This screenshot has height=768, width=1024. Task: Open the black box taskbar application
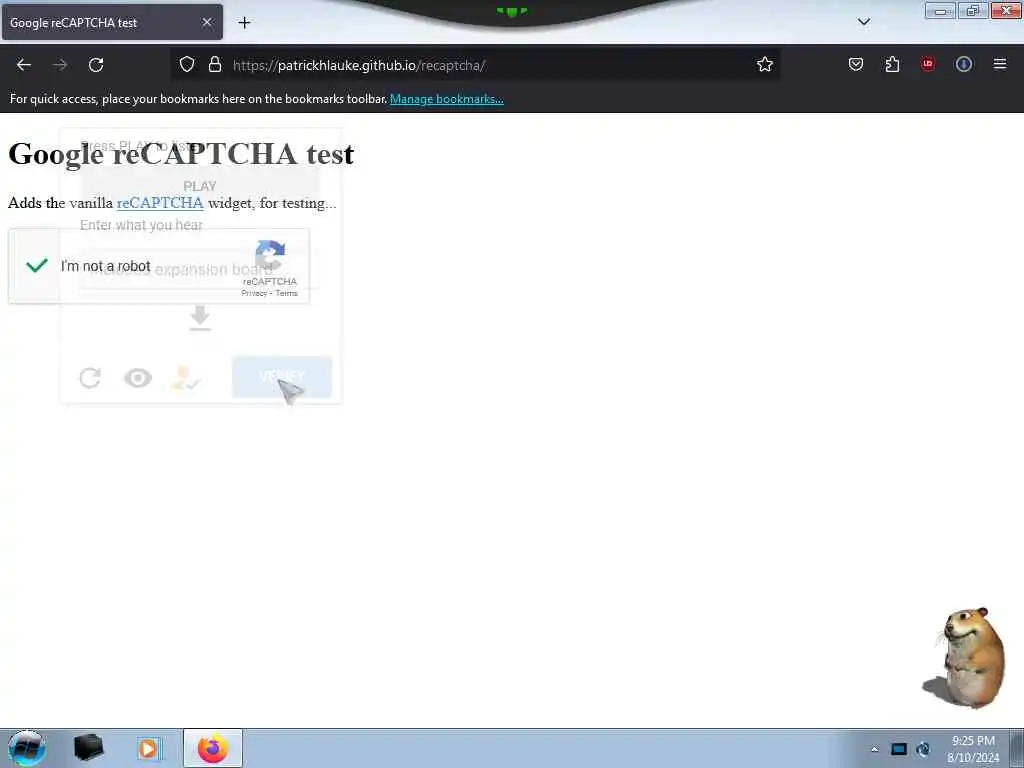(89, 748)
